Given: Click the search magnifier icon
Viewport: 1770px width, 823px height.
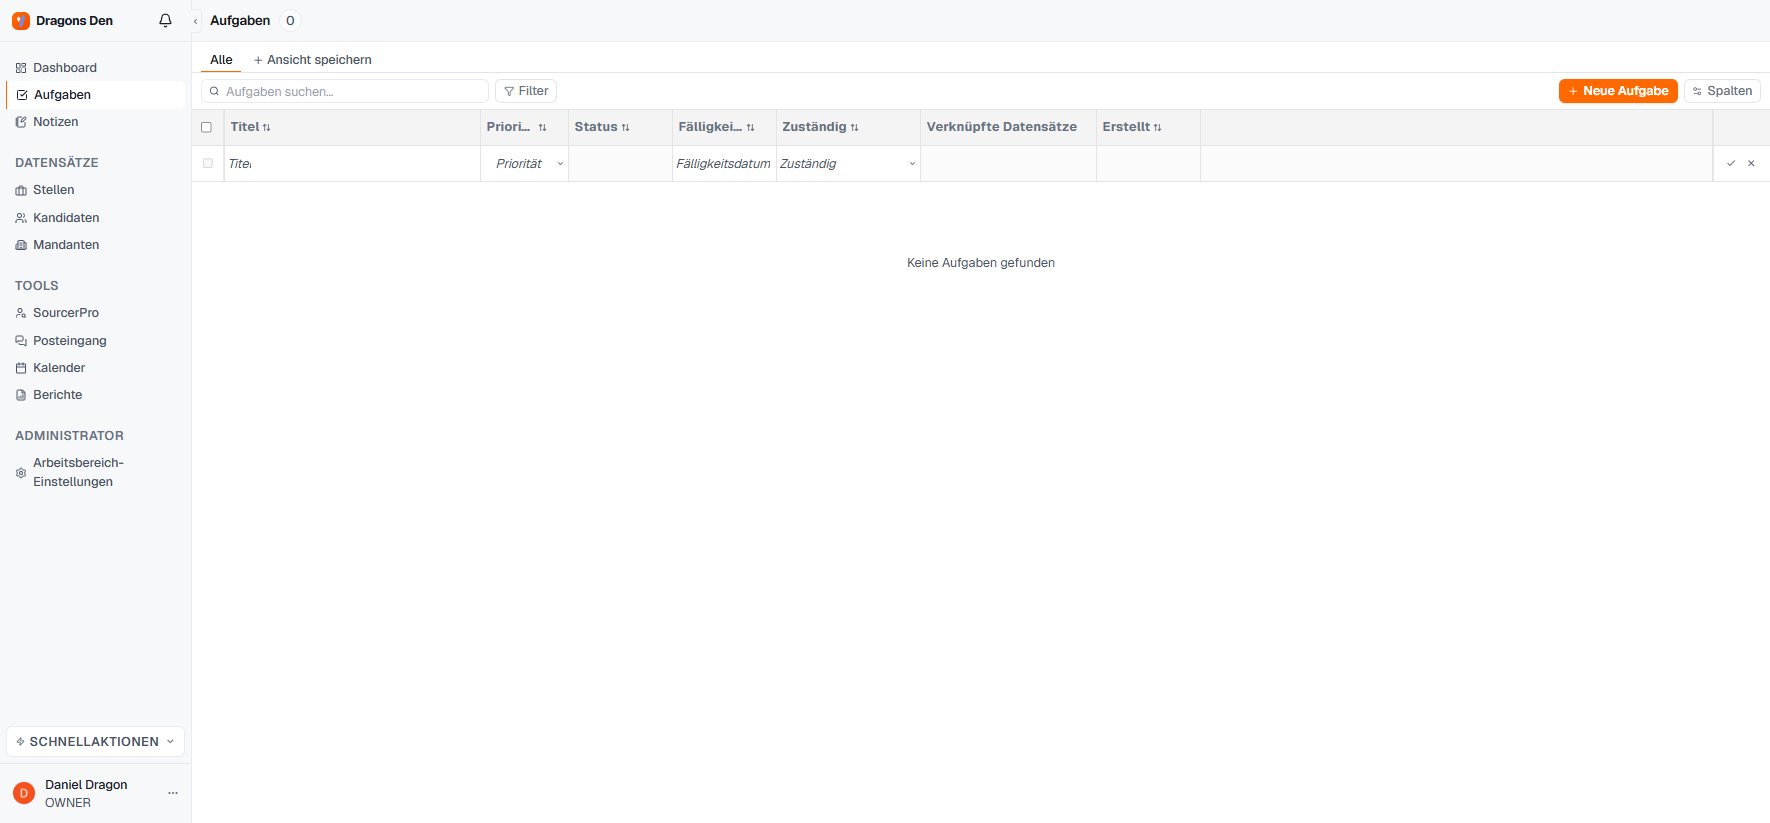Looking at the screenshot, I should (x=214, y=91).
